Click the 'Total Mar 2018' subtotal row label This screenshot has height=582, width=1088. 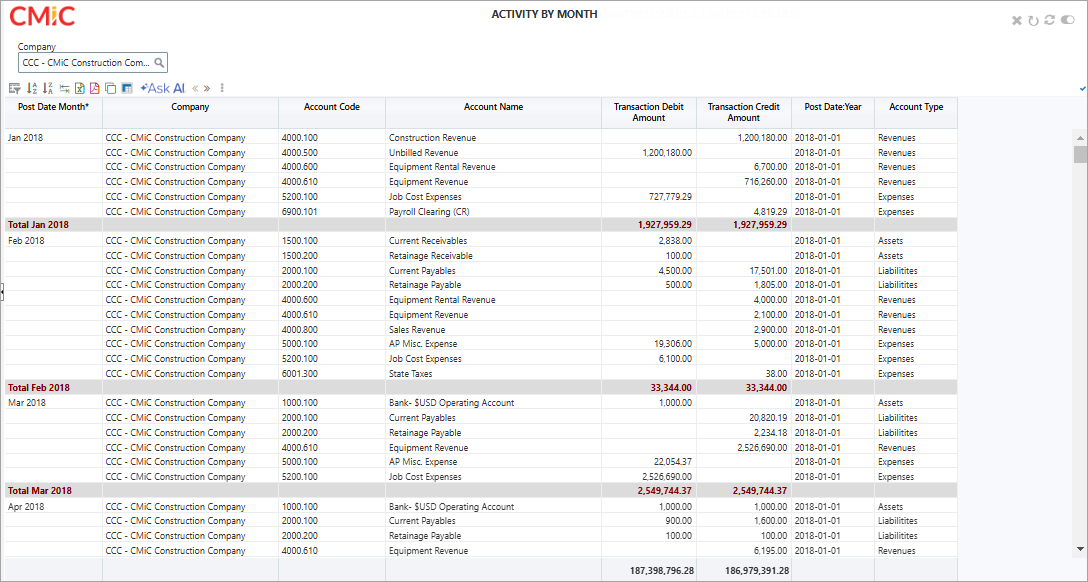[40, 490]
